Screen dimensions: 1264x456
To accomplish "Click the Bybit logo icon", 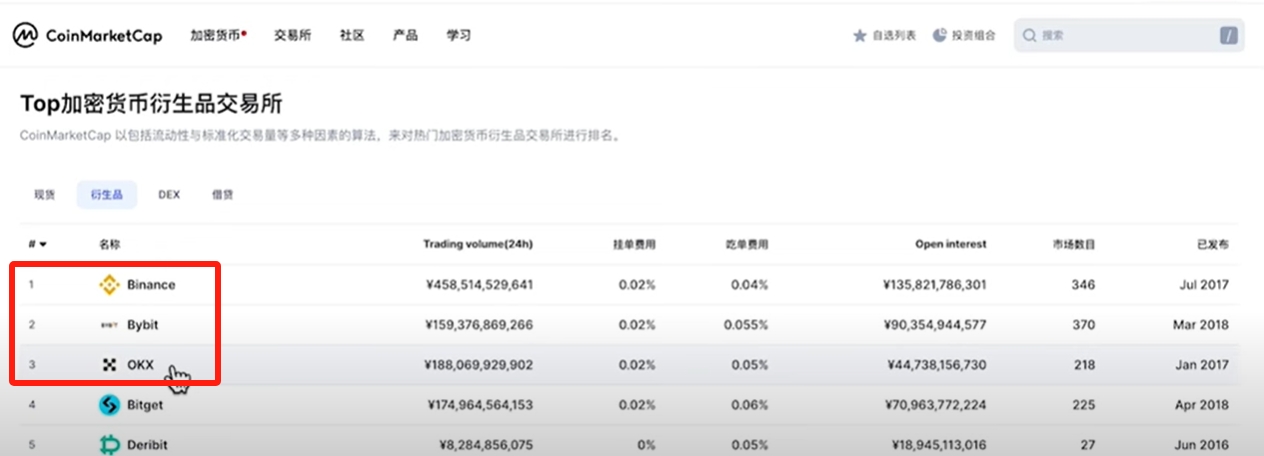I will pyautogui.click(x=109, y=325).
